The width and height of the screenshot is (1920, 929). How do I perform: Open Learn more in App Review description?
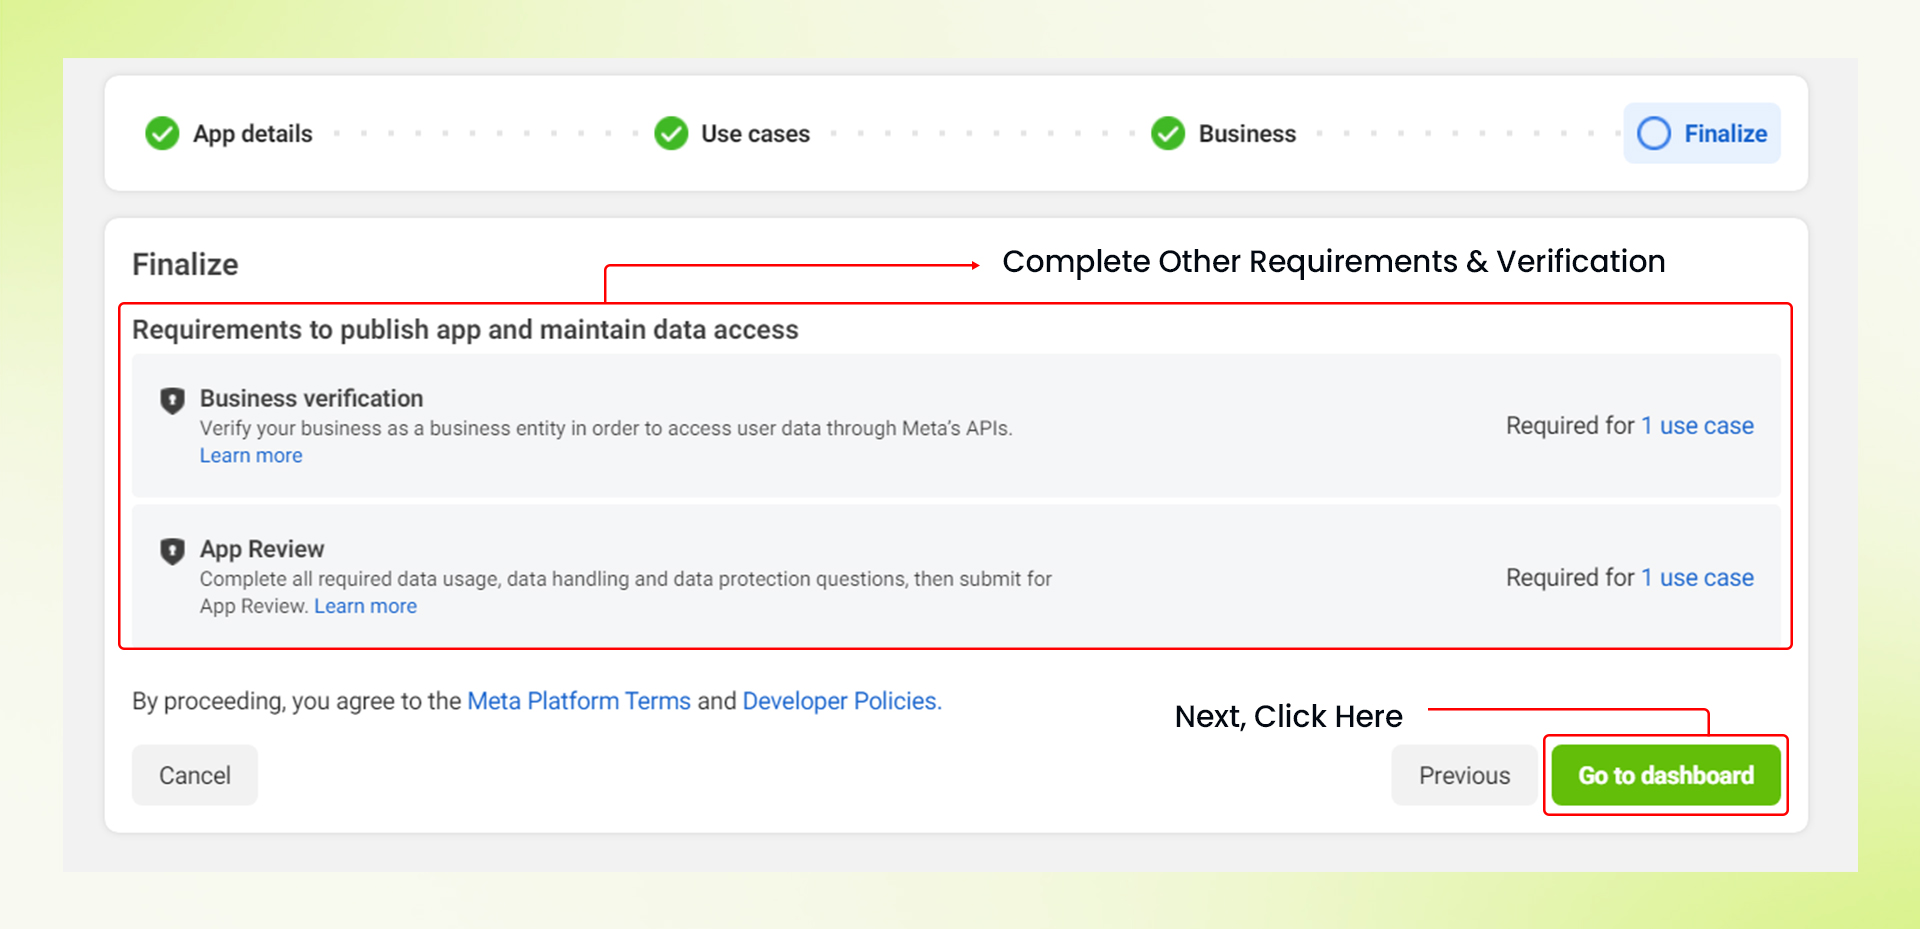click(365, 607)
